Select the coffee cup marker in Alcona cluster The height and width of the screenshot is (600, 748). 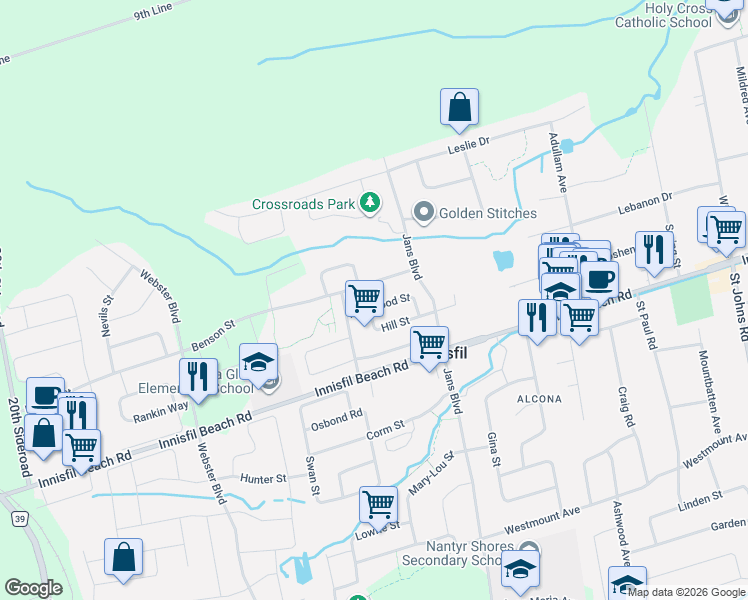600,281
